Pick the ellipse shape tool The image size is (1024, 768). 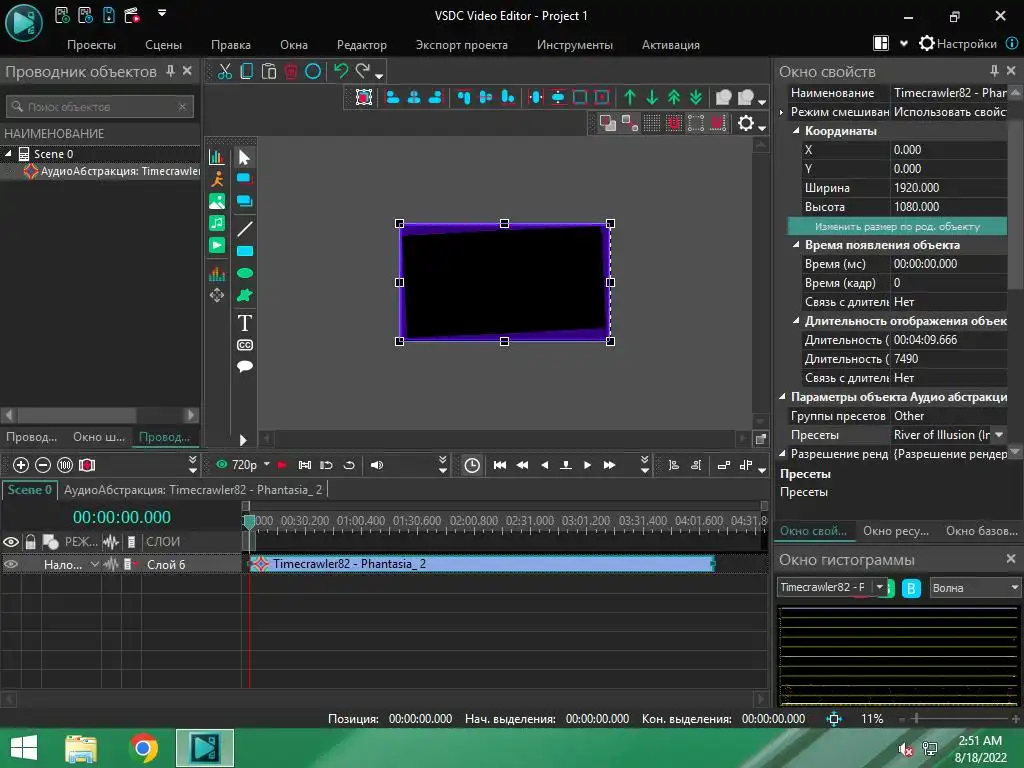(244, 273)
